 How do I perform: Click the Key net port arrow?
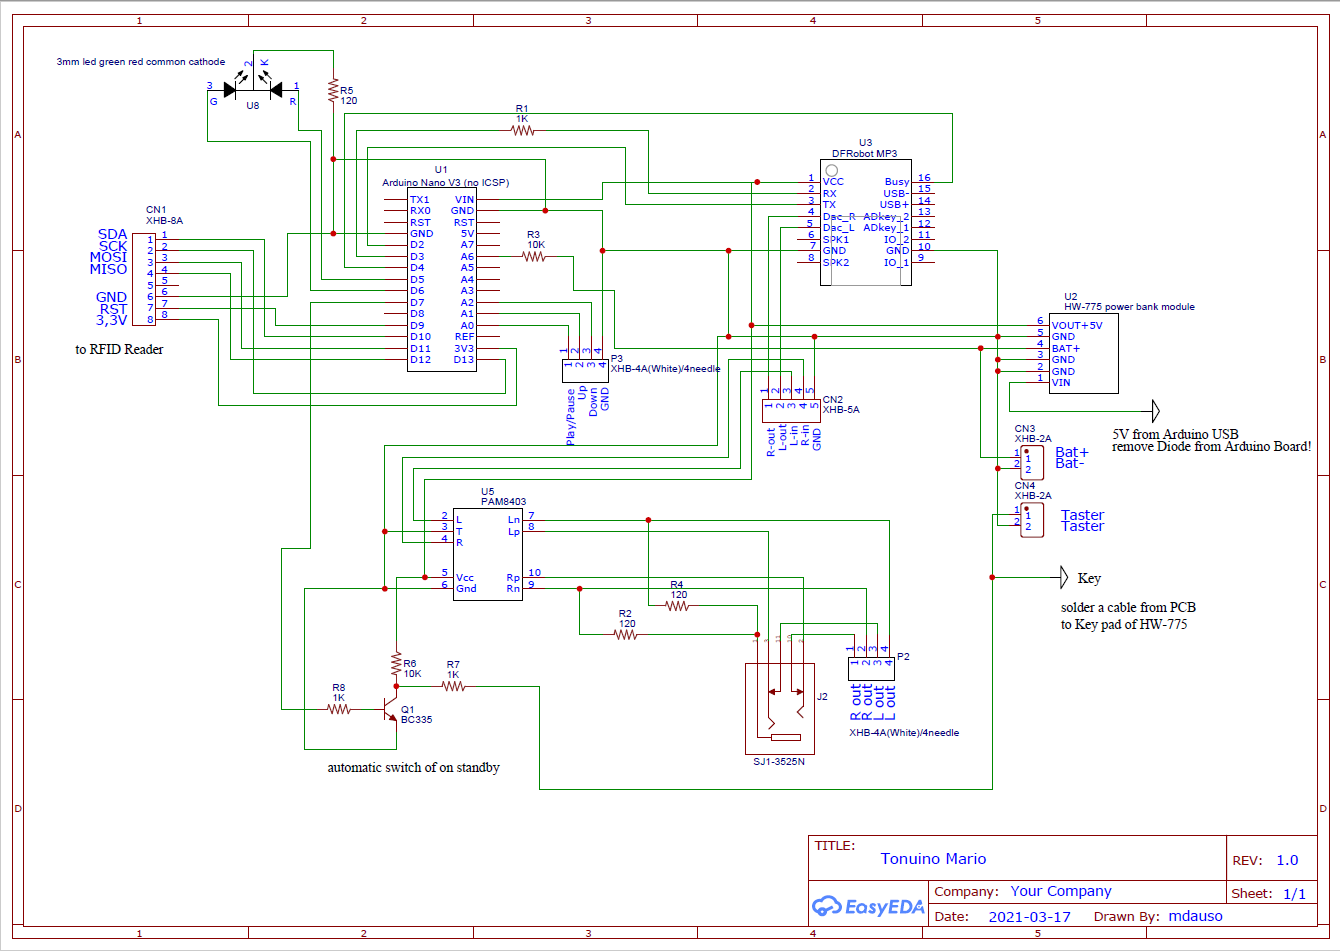click(x=1063, y=577)
